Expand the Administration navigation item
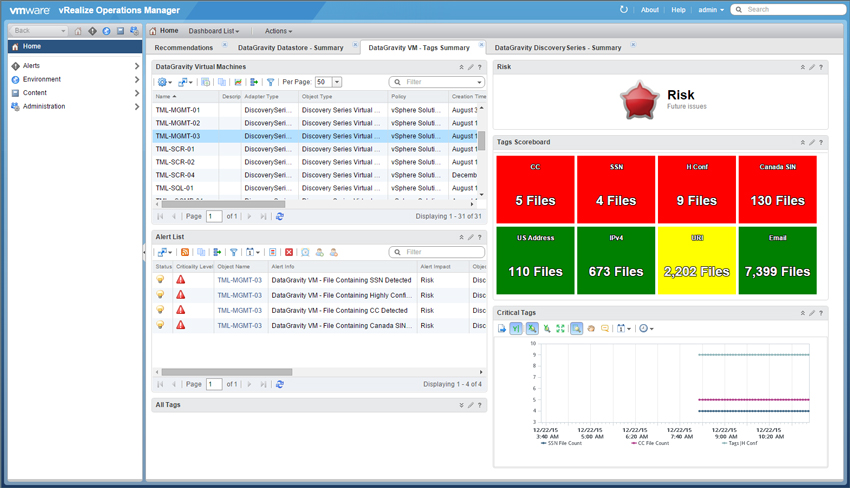This screenshot has height=488, width=850. coord(137,106)
